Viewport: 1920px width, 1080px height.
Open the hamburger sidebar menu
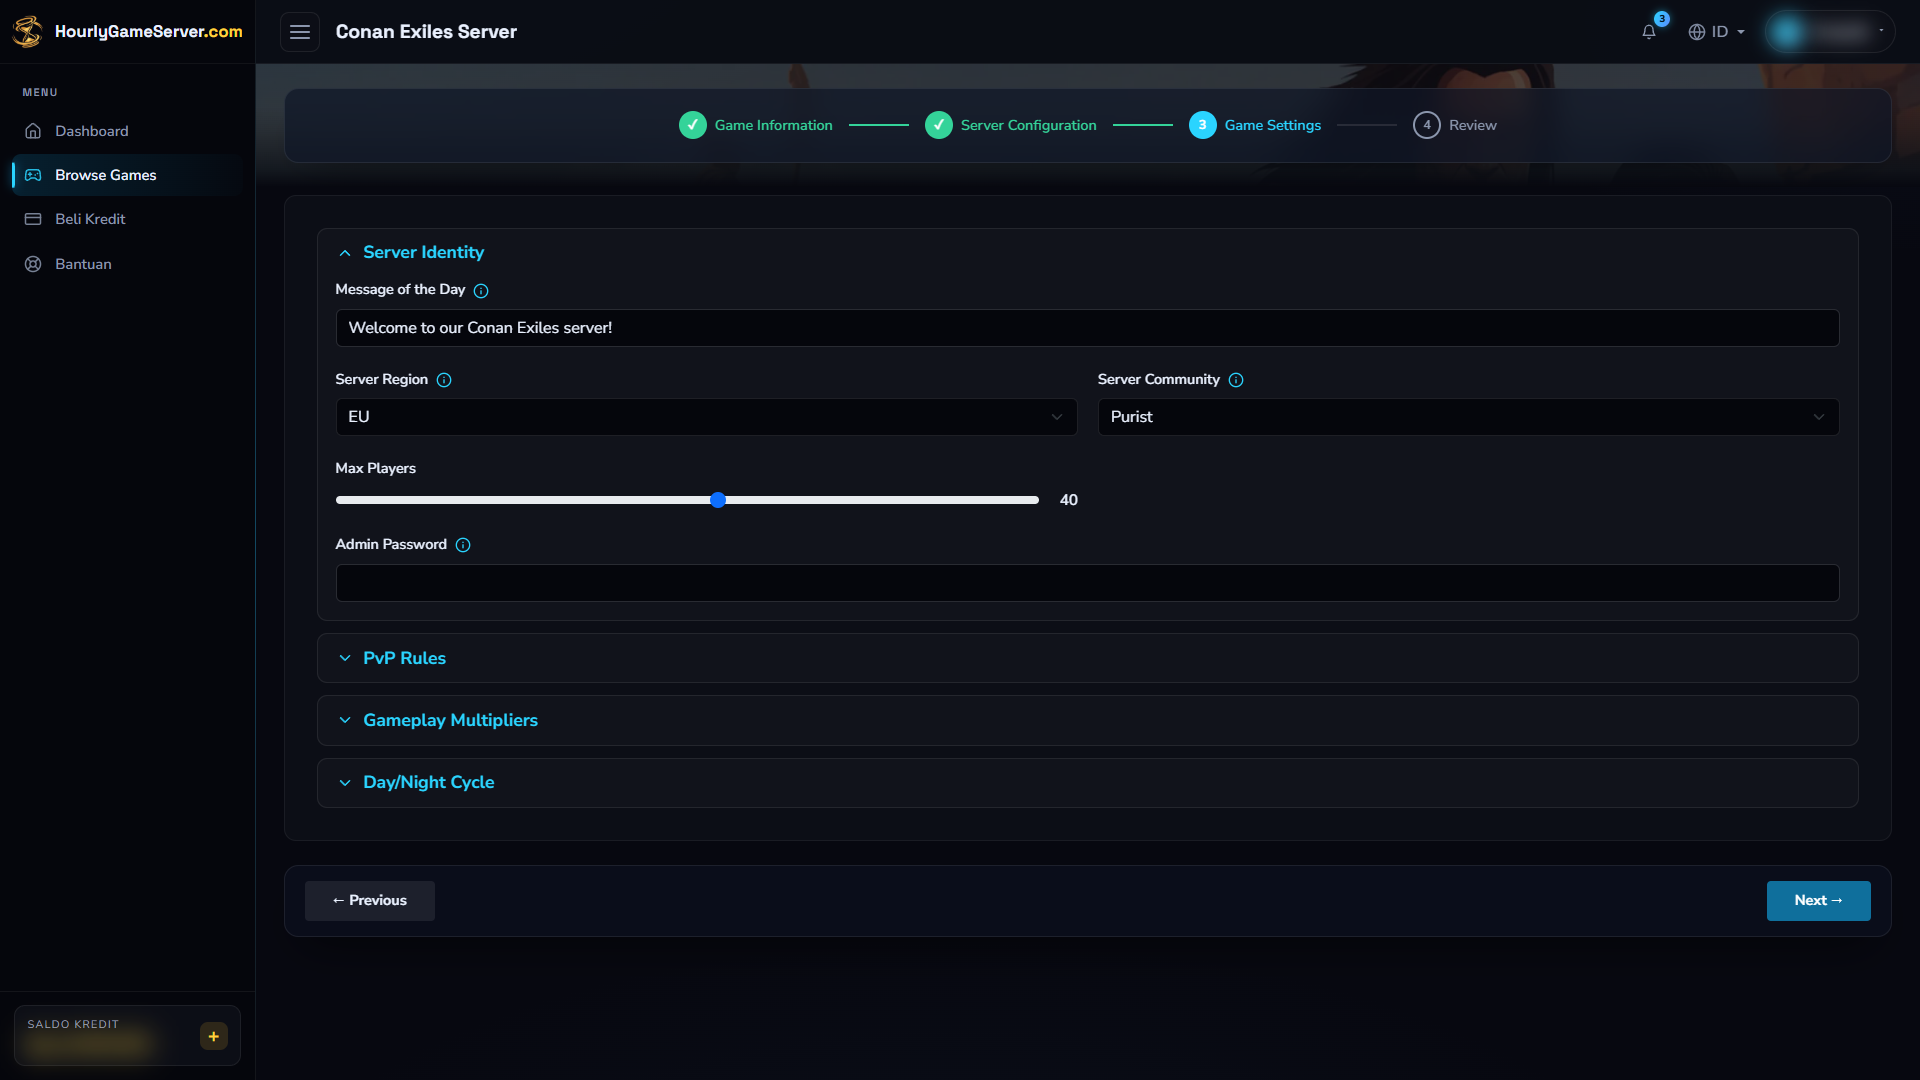point(300,32)
